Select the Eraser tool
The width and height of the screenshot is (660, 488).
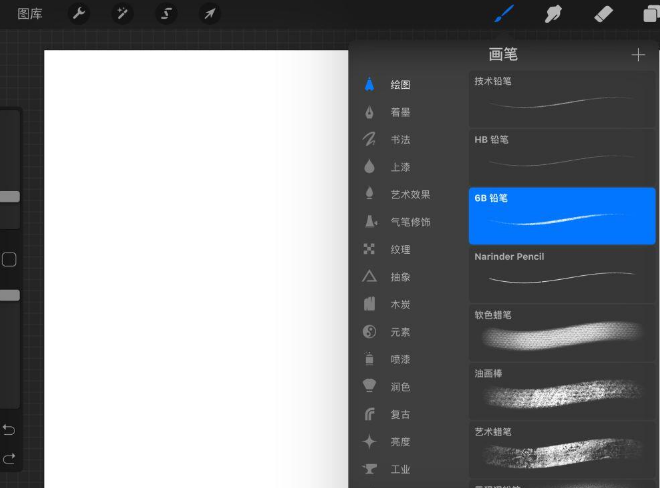[603, 14]
